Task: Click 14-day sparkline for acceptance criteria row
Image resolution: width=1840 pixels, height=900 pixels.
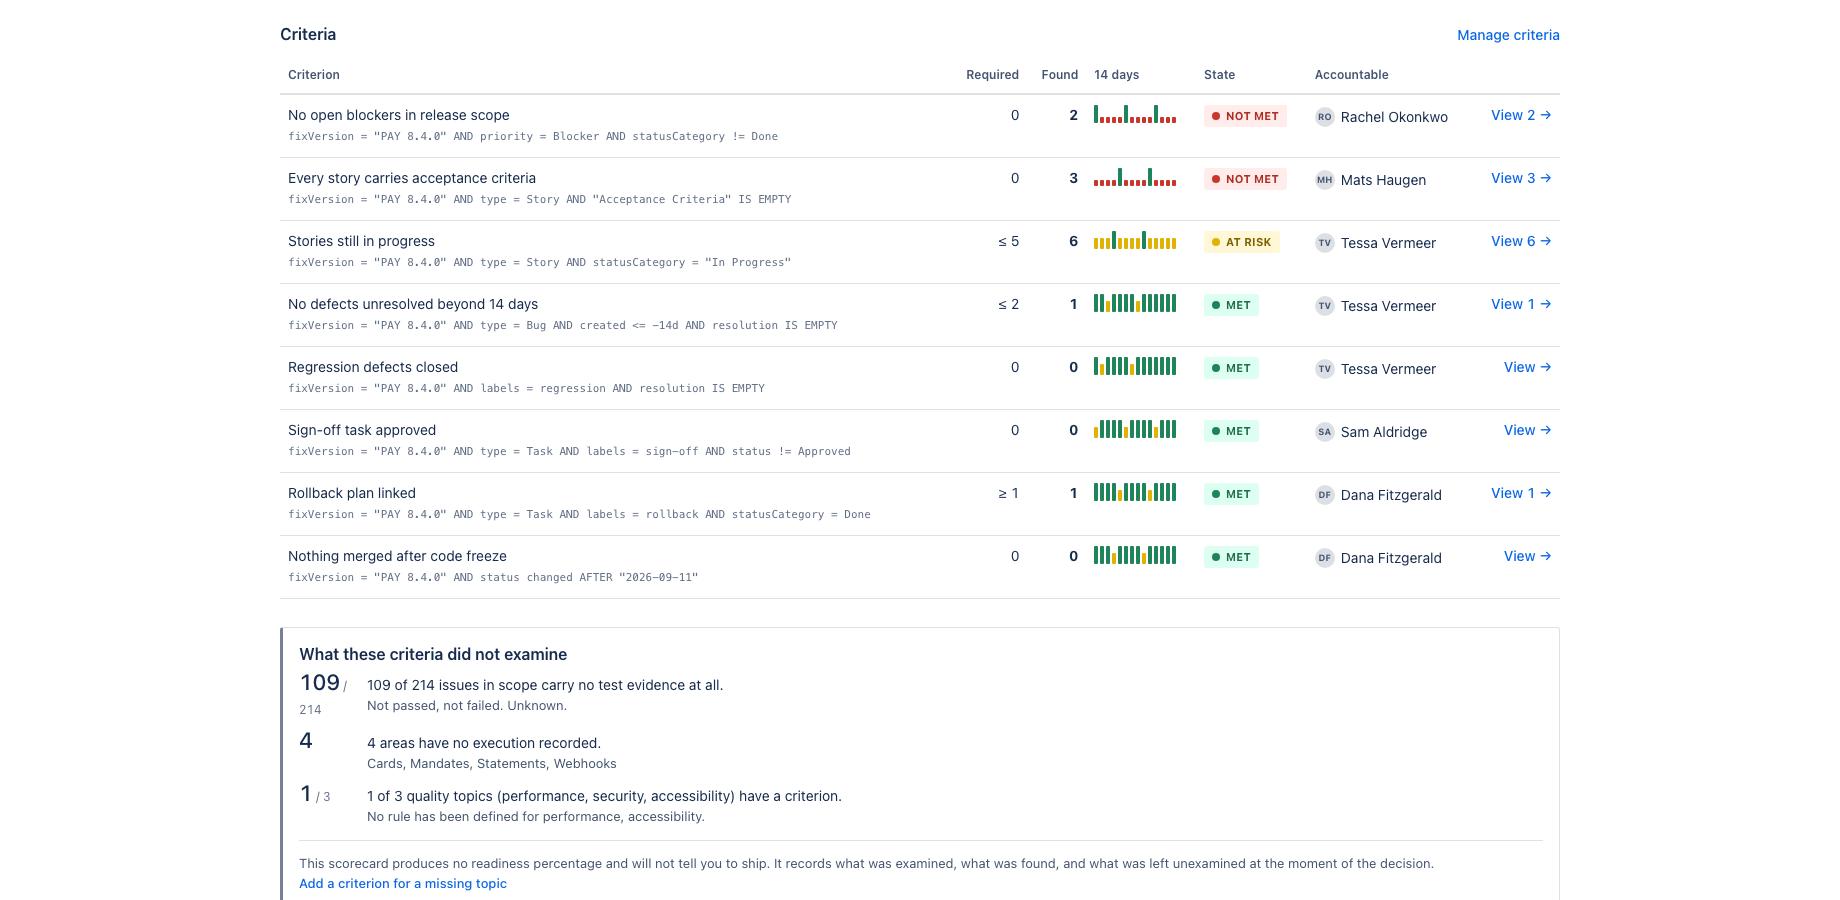Action: point(1135,177)
